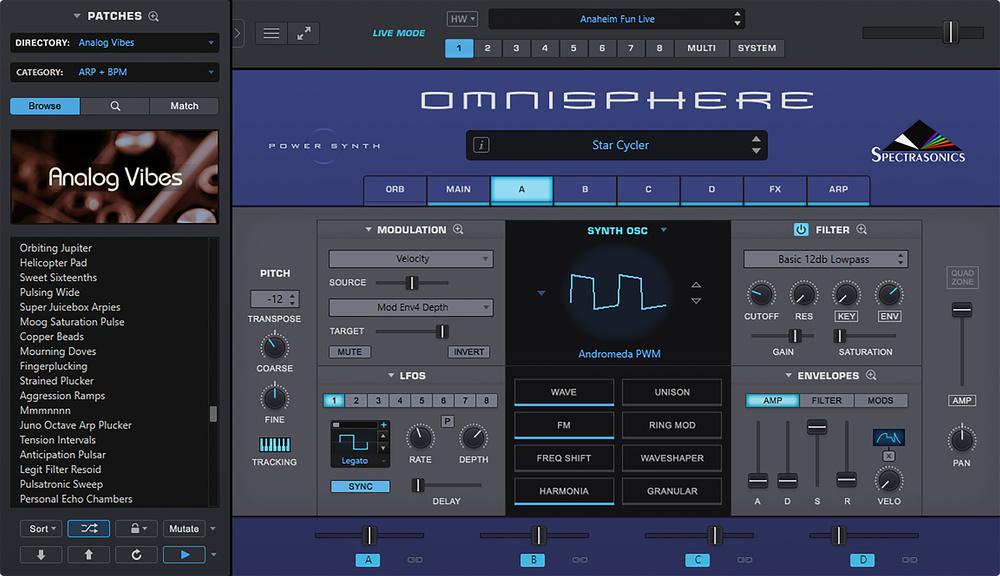Click the lock icon in browser footer

tap(135, 529)
